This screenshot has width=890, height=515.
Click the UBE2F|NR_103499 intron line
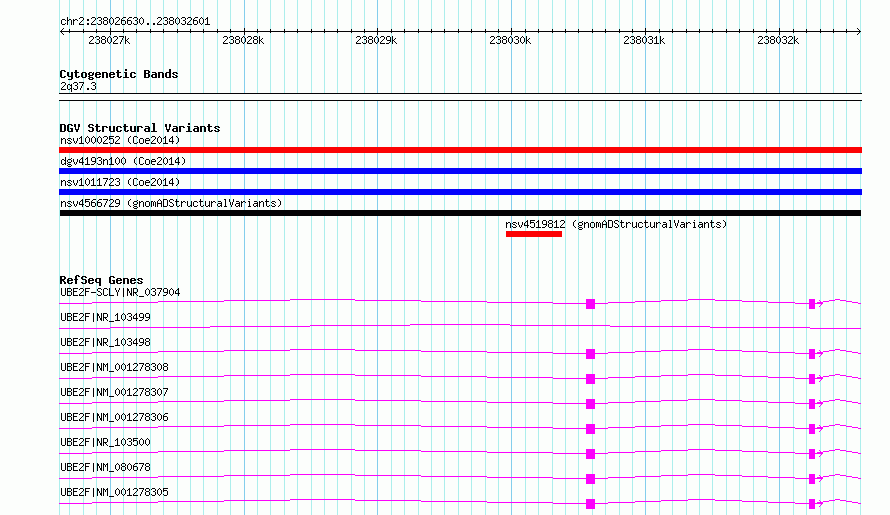460,326
